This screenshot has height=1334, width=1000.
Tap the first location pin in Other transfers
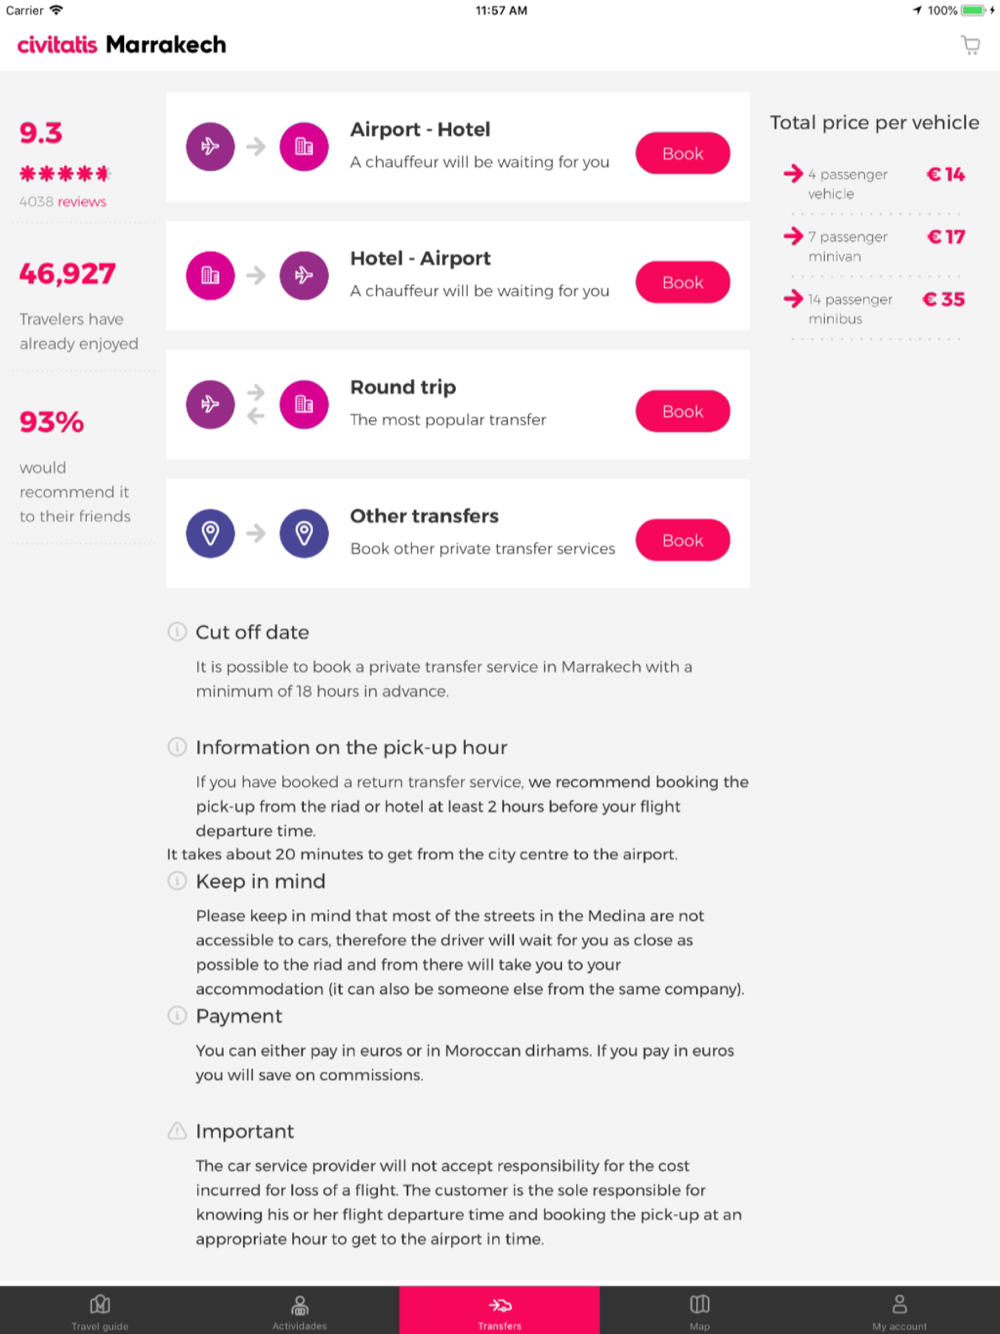pos(210,534)
